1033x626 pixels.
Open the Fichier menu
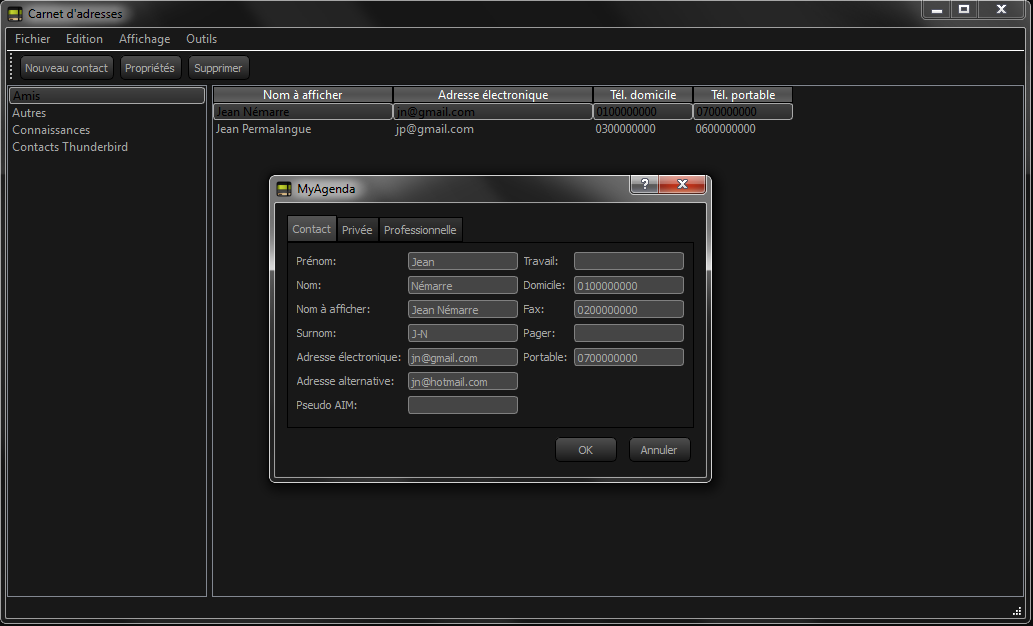[33, 39]
